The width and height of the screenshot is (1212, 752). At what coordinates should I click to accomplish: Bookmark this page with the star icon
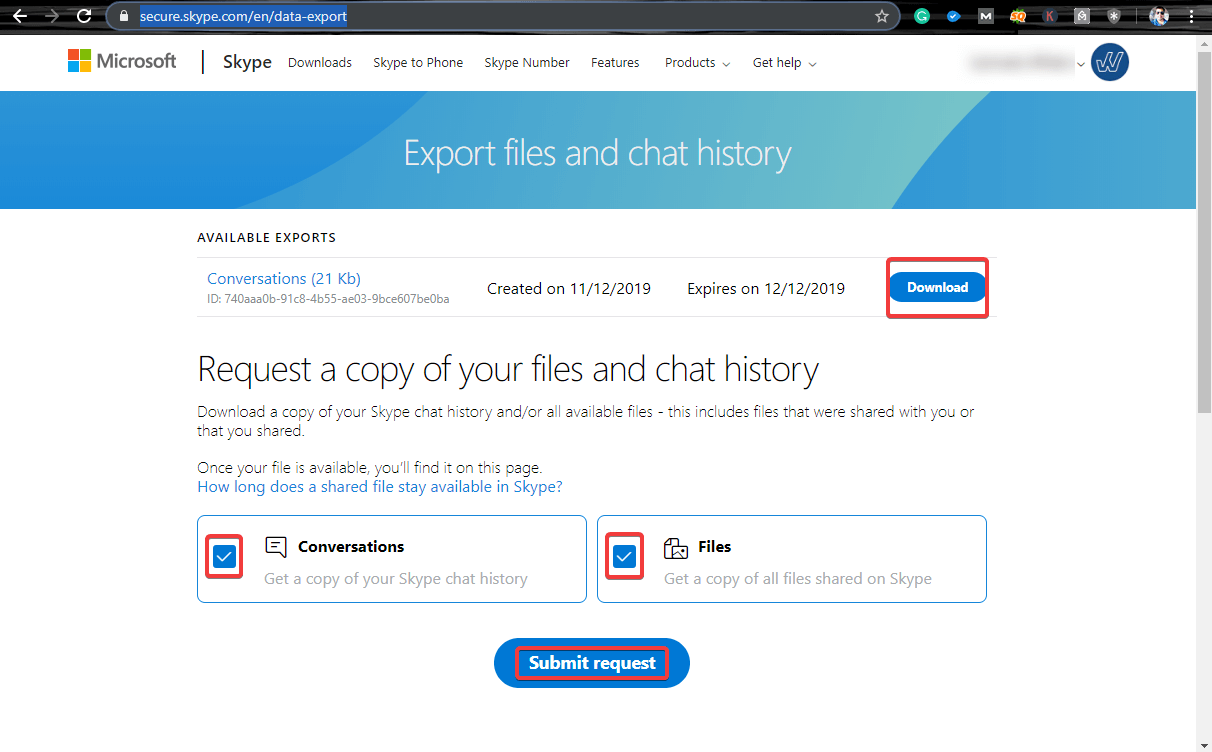882,16
